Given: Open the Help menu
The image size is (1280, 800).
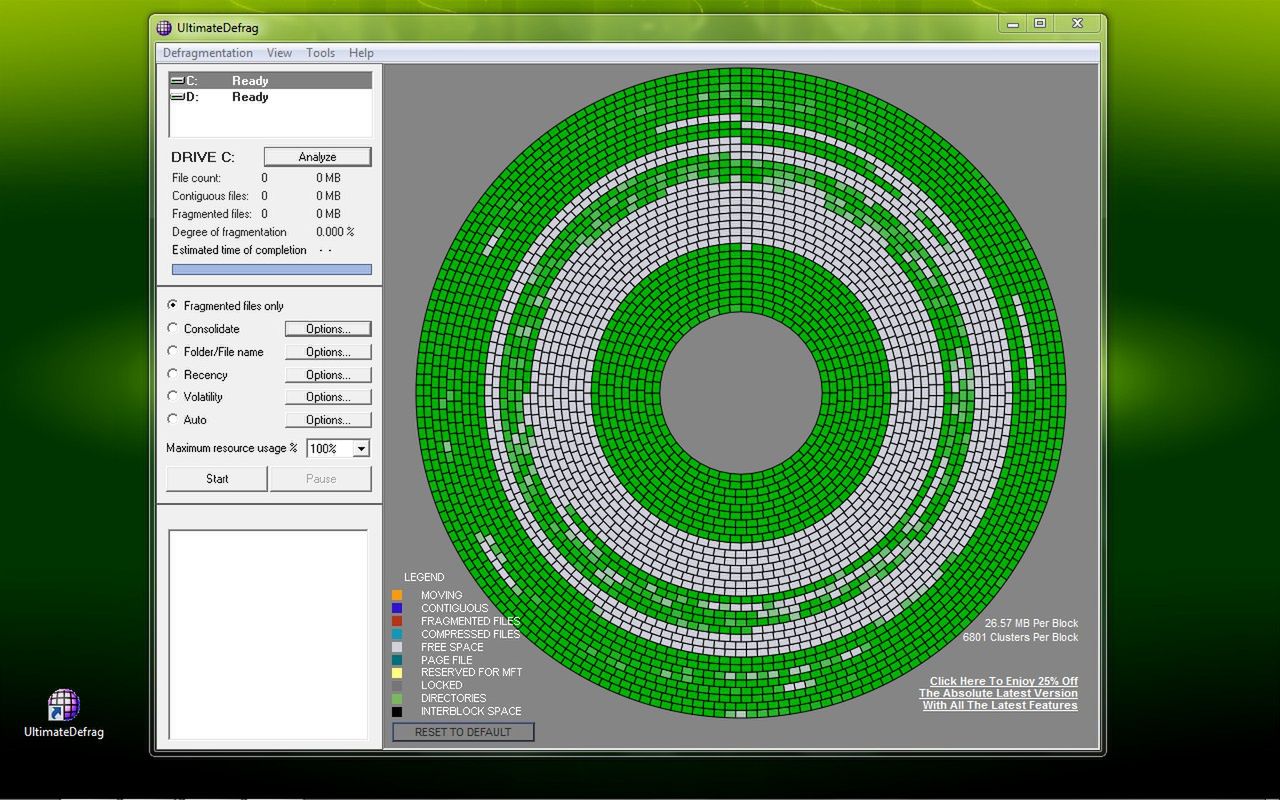Looking at the screenshot, I should coord(361,53).
